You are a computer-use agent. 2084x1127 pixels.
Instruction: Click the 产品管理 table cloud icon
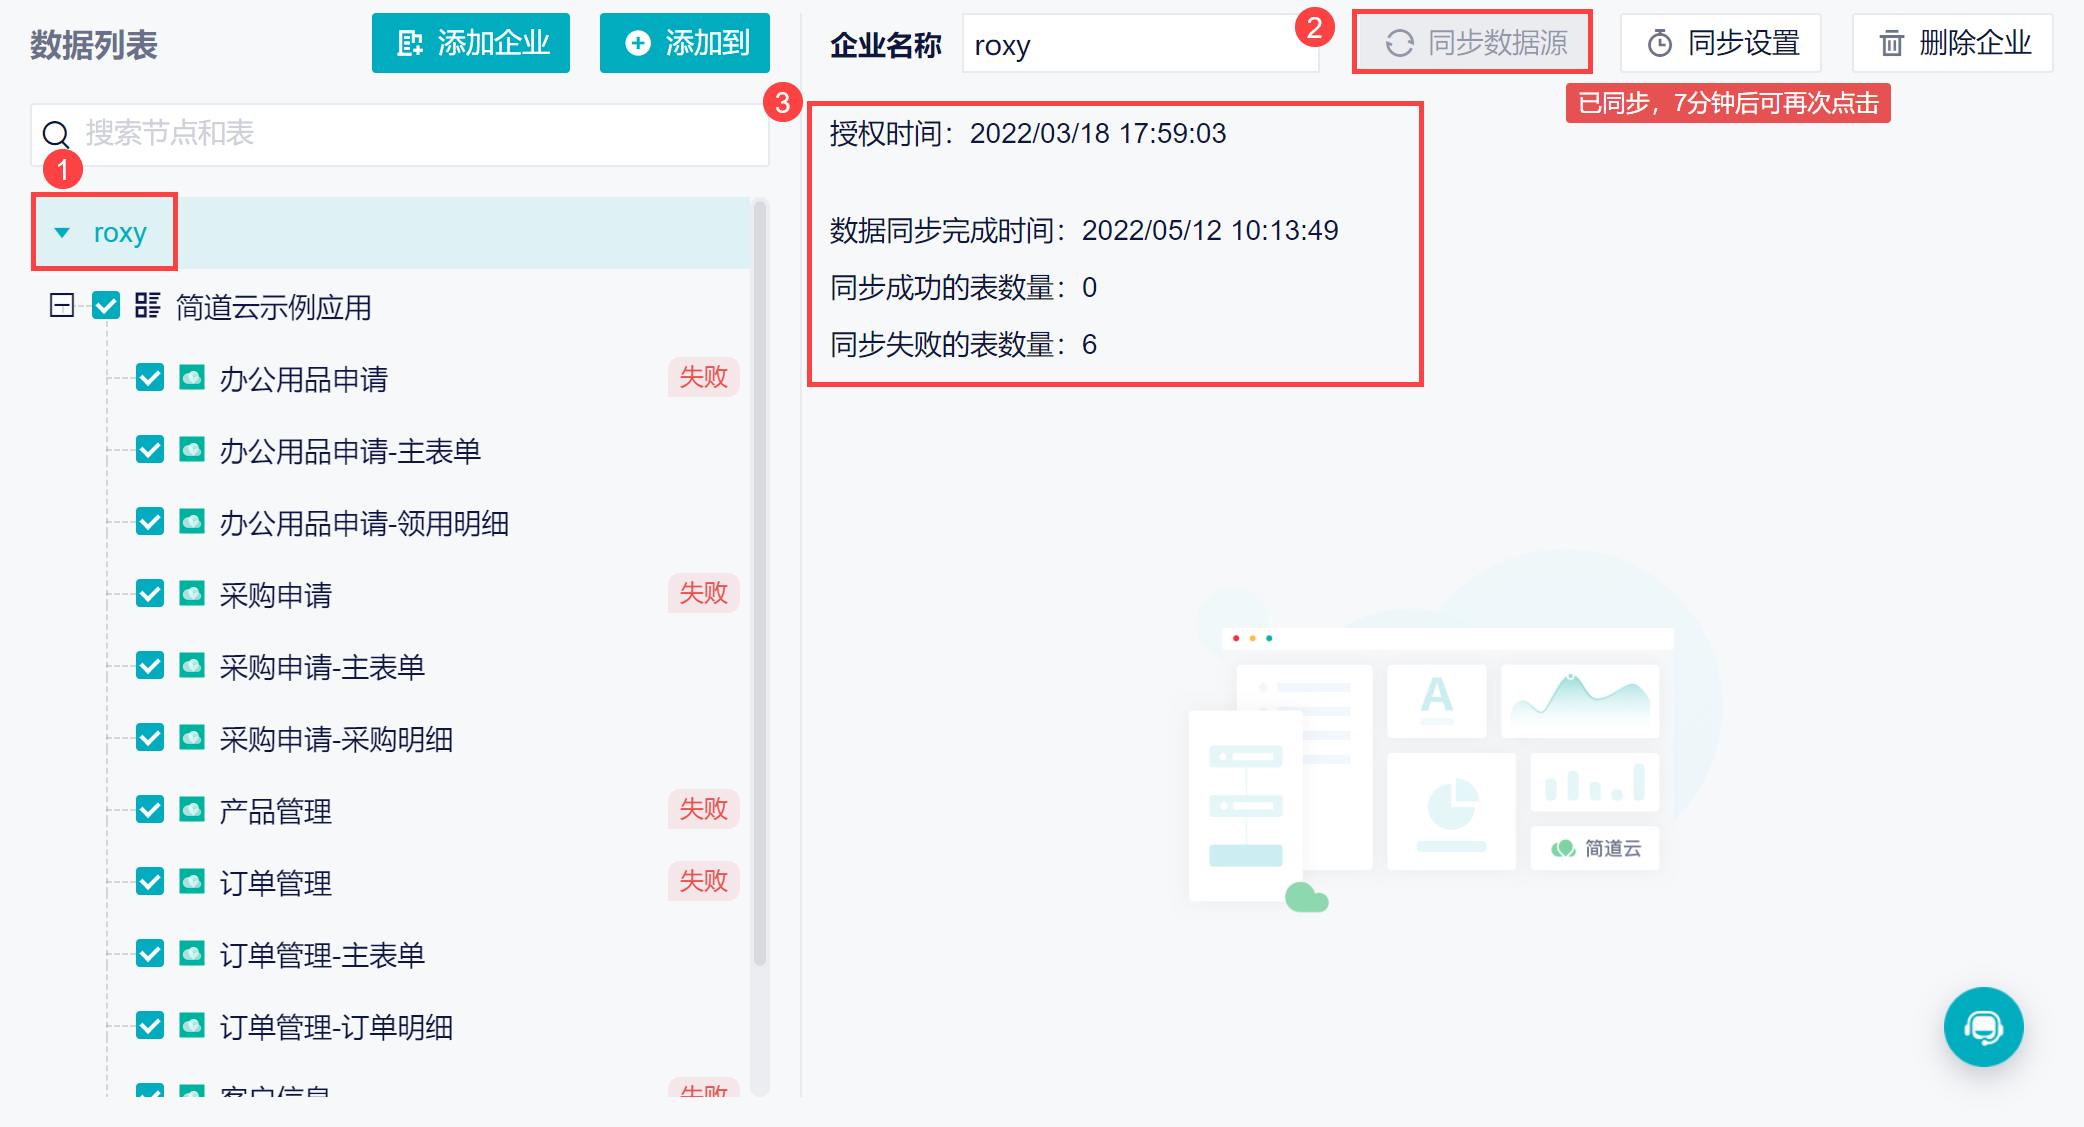pos(192,810)
